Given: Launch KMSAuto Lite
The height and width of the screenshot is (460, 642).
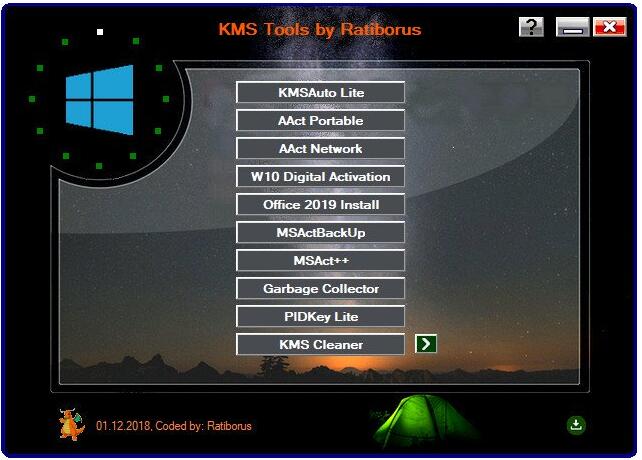Looking at the screenshot, I should [321, 92].
